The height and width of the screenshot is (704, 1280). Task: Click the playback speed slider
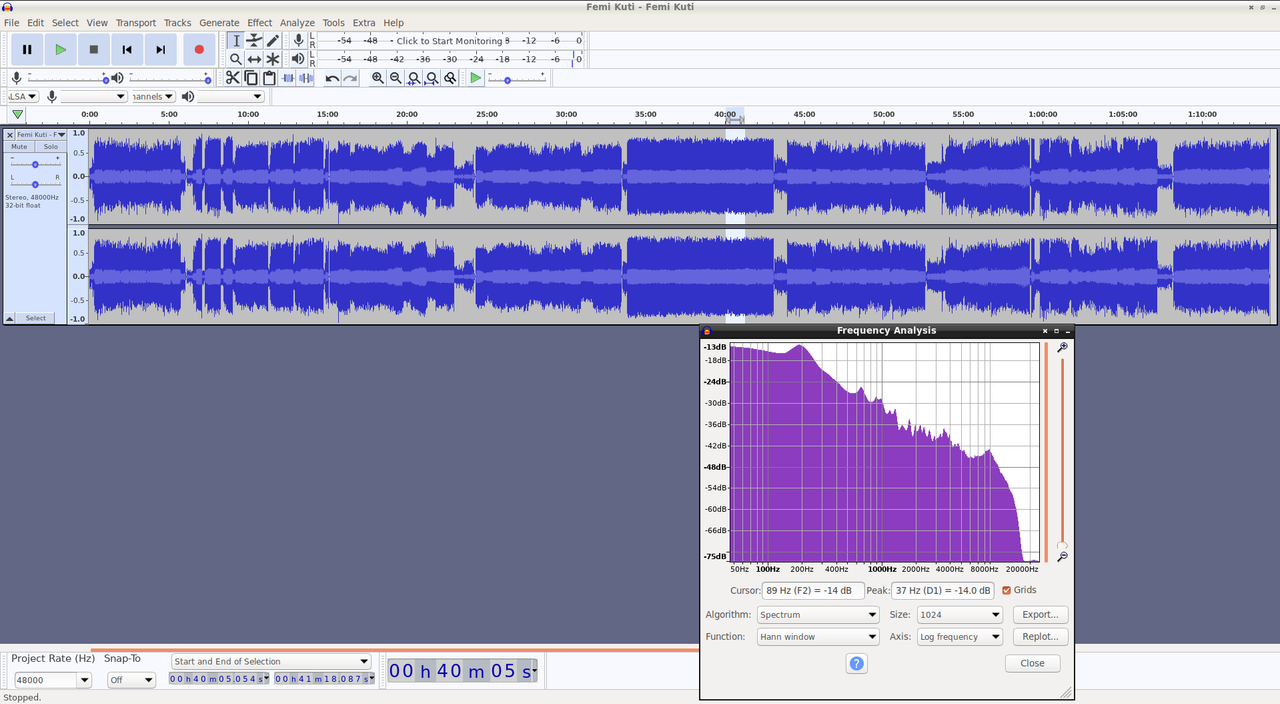tap(517, 78)
